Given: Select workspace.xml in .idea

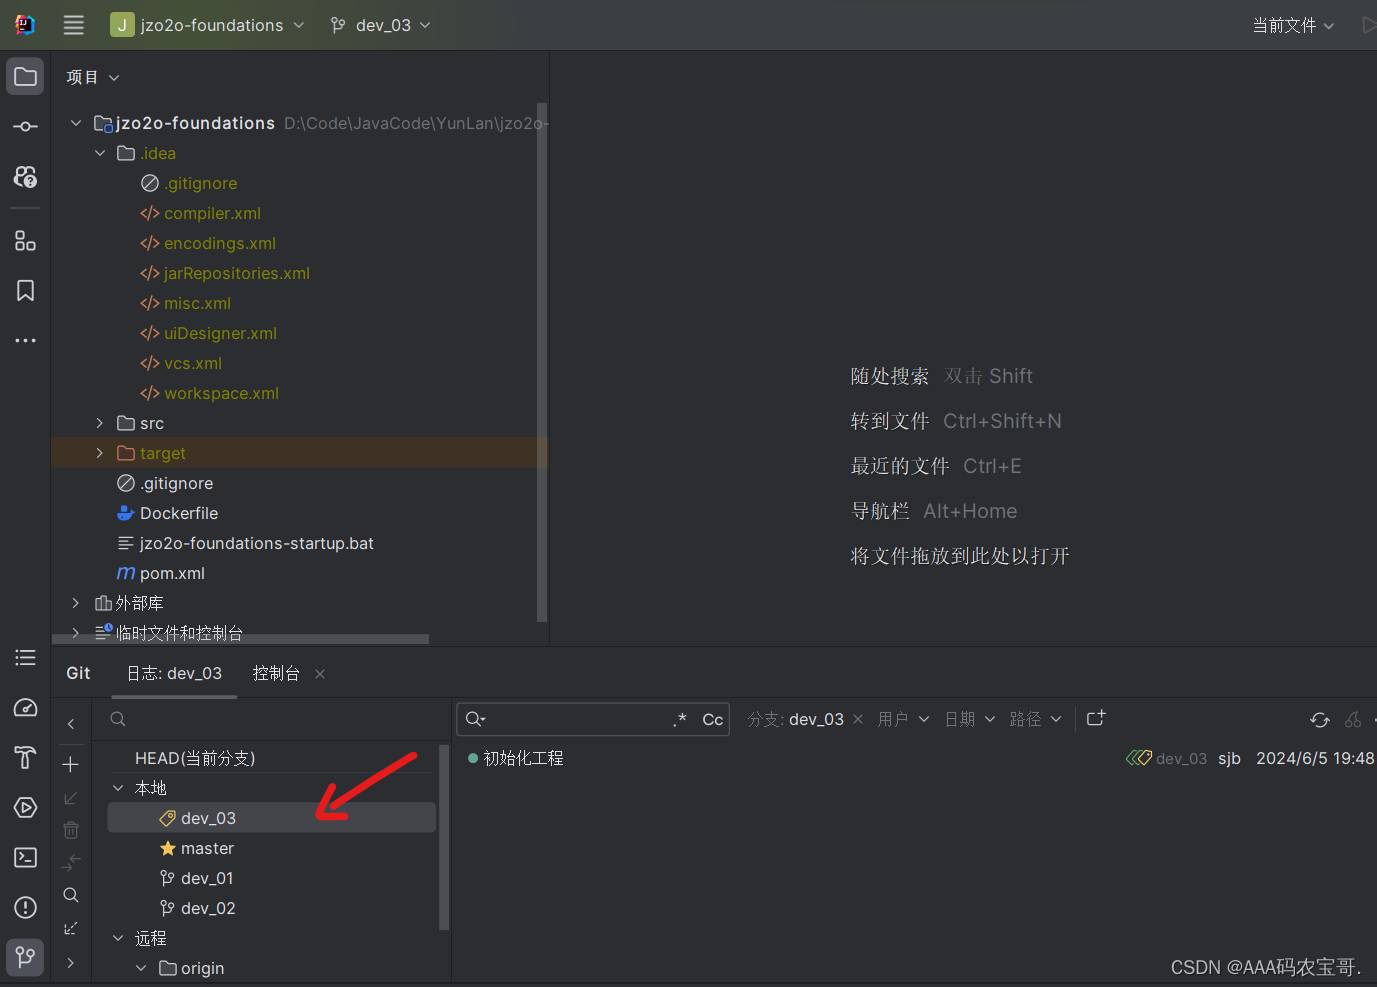Looking at the screenshot, I should 221,393.
